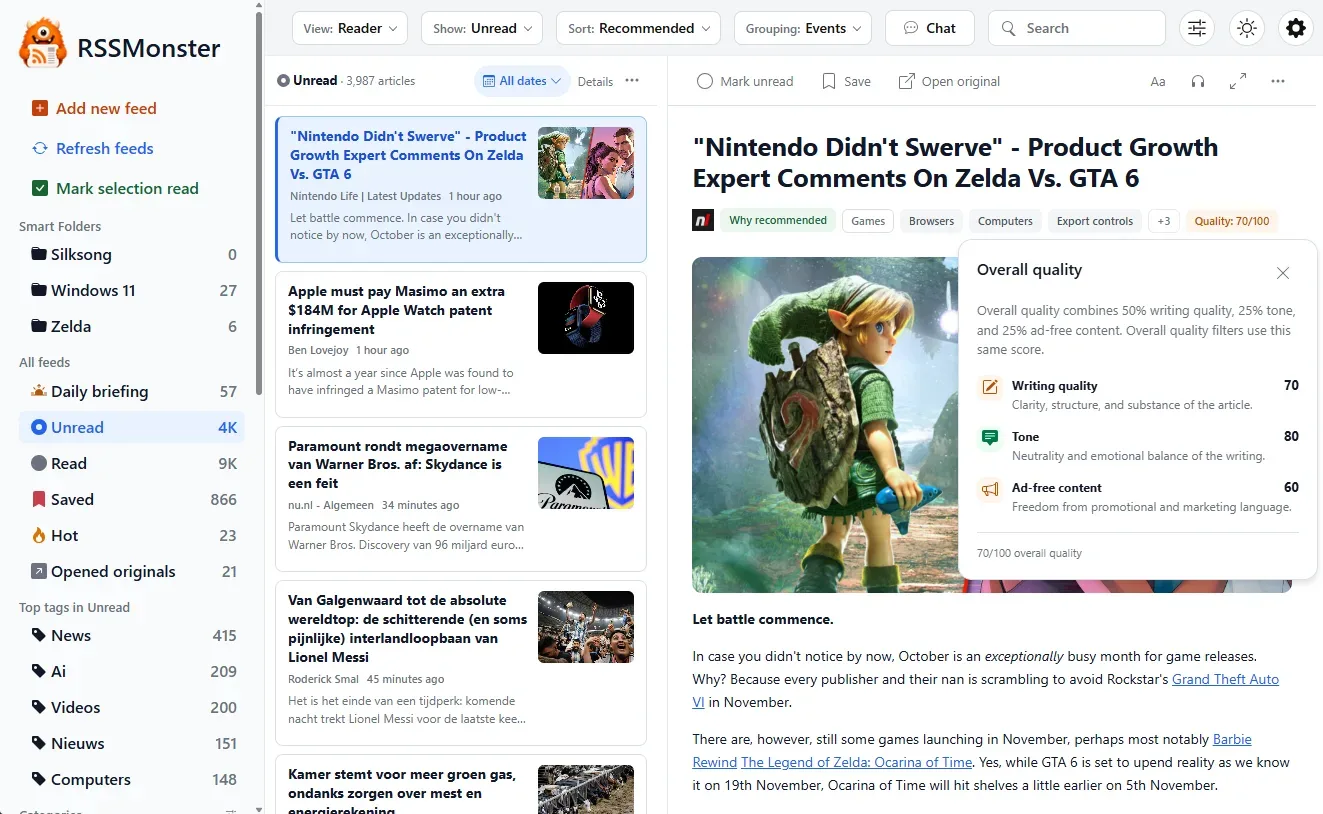The width and height of the screenshot is (1323, 814).
Task: Open the Windows 11 smart folder
Action: click(134, 290)
